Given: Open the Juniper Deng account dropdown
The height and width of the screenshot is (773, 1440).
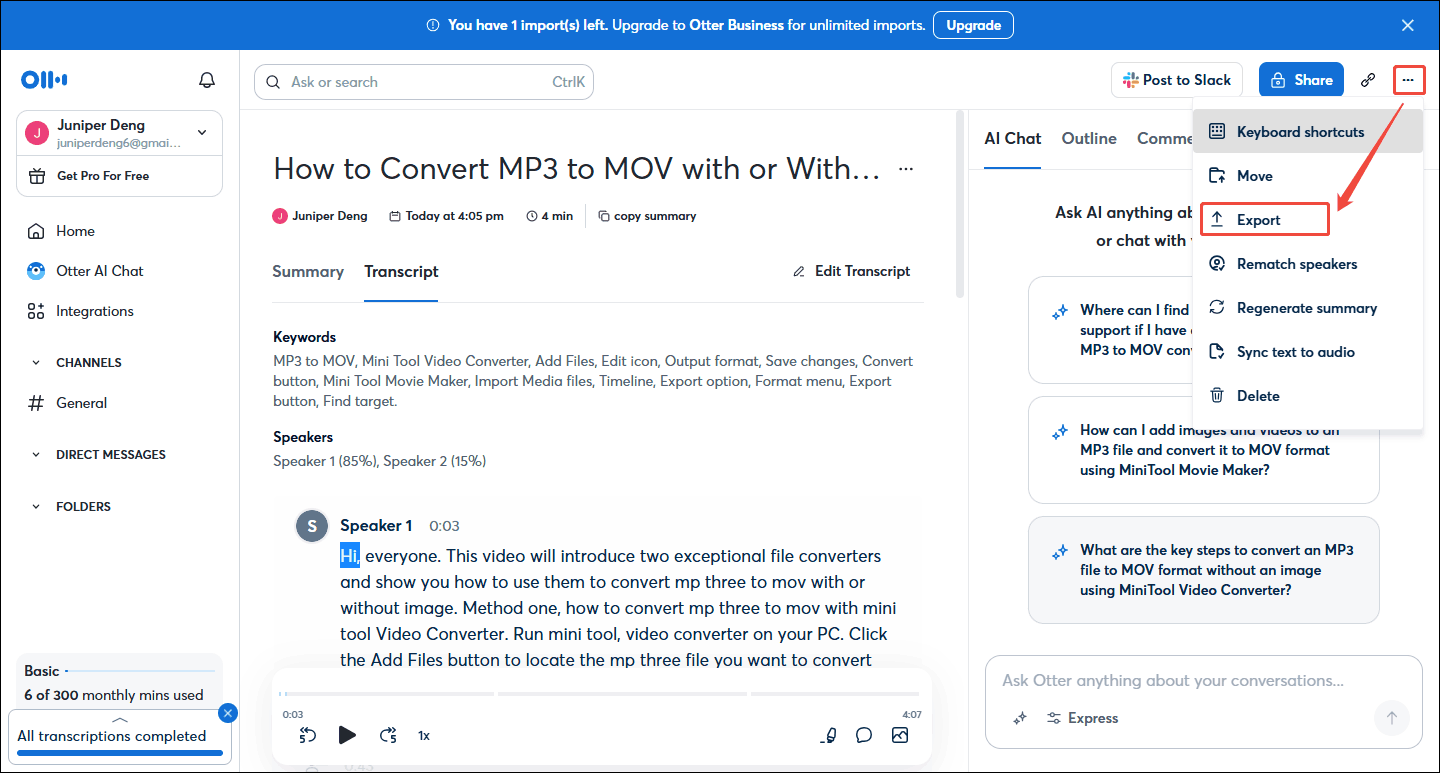Looking at the screenshot, I should coord(202,132).
